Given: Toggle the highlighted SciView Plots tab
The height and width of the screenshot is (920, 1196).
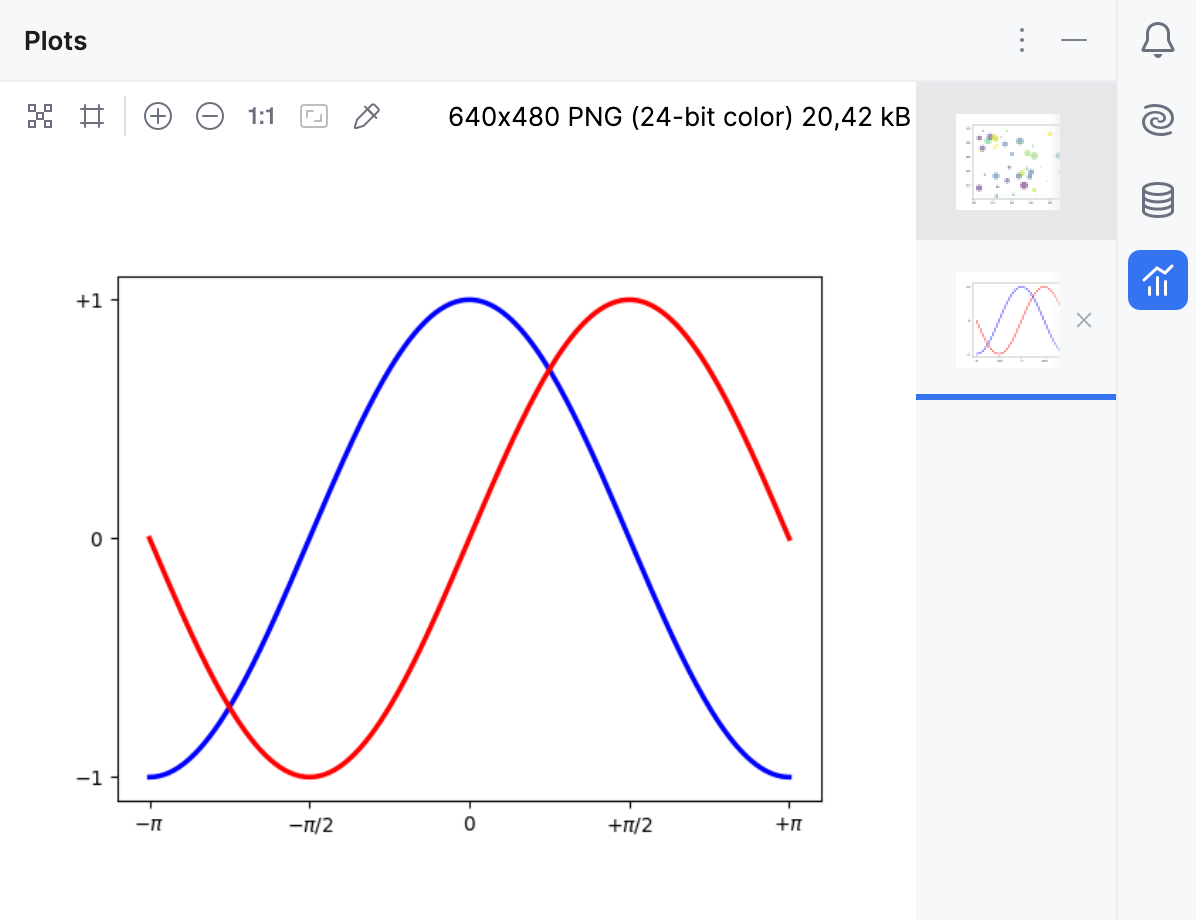Looking at the screenshot, I should tap(1157, 280).
